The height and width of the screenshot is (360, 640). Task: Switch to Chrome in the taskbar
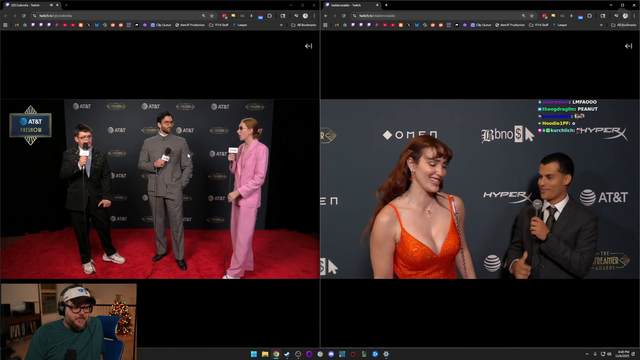[276, 354]
